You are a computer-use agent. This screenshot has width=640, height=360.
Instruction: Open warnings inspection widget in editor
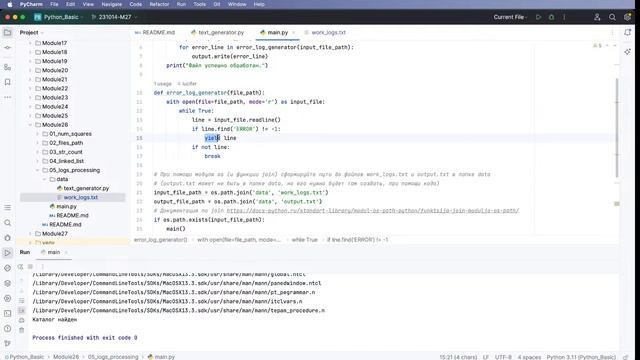(597, 46)
